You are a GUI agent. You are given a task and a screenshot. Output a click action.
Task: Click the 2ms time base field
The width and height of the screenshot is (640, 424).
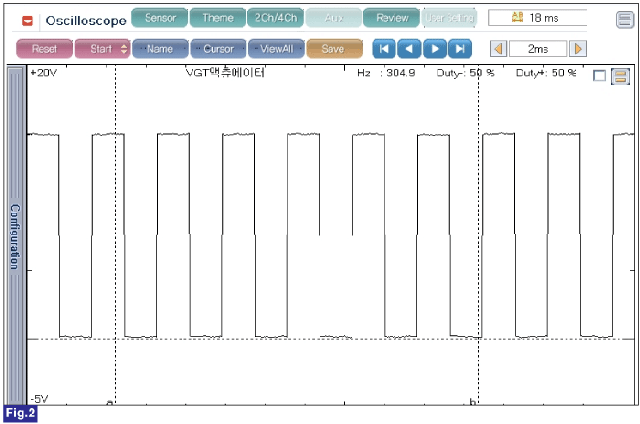point(538,49)
